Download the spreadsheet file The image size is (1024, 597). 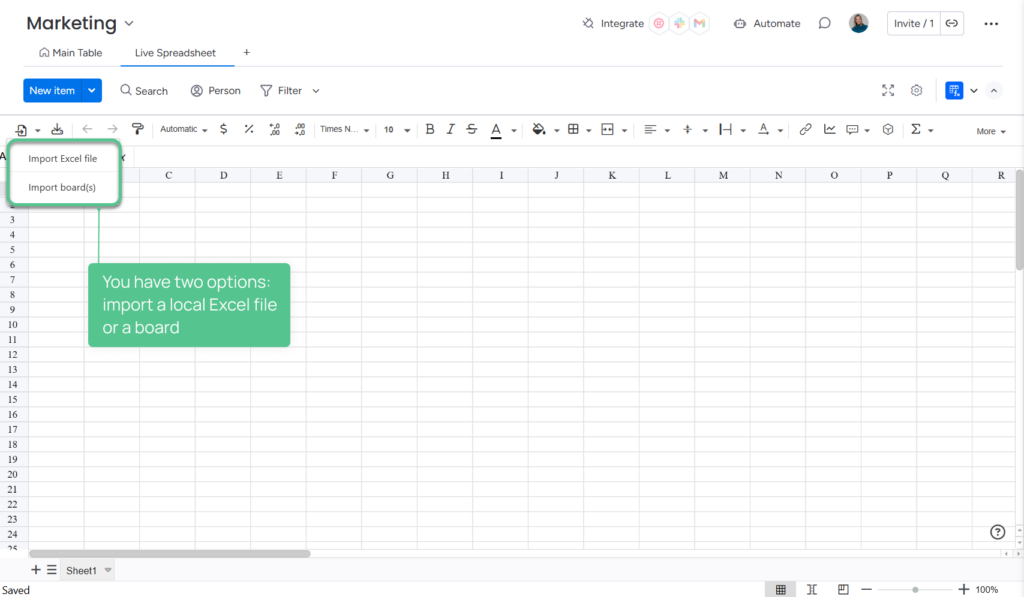(57, 129)
